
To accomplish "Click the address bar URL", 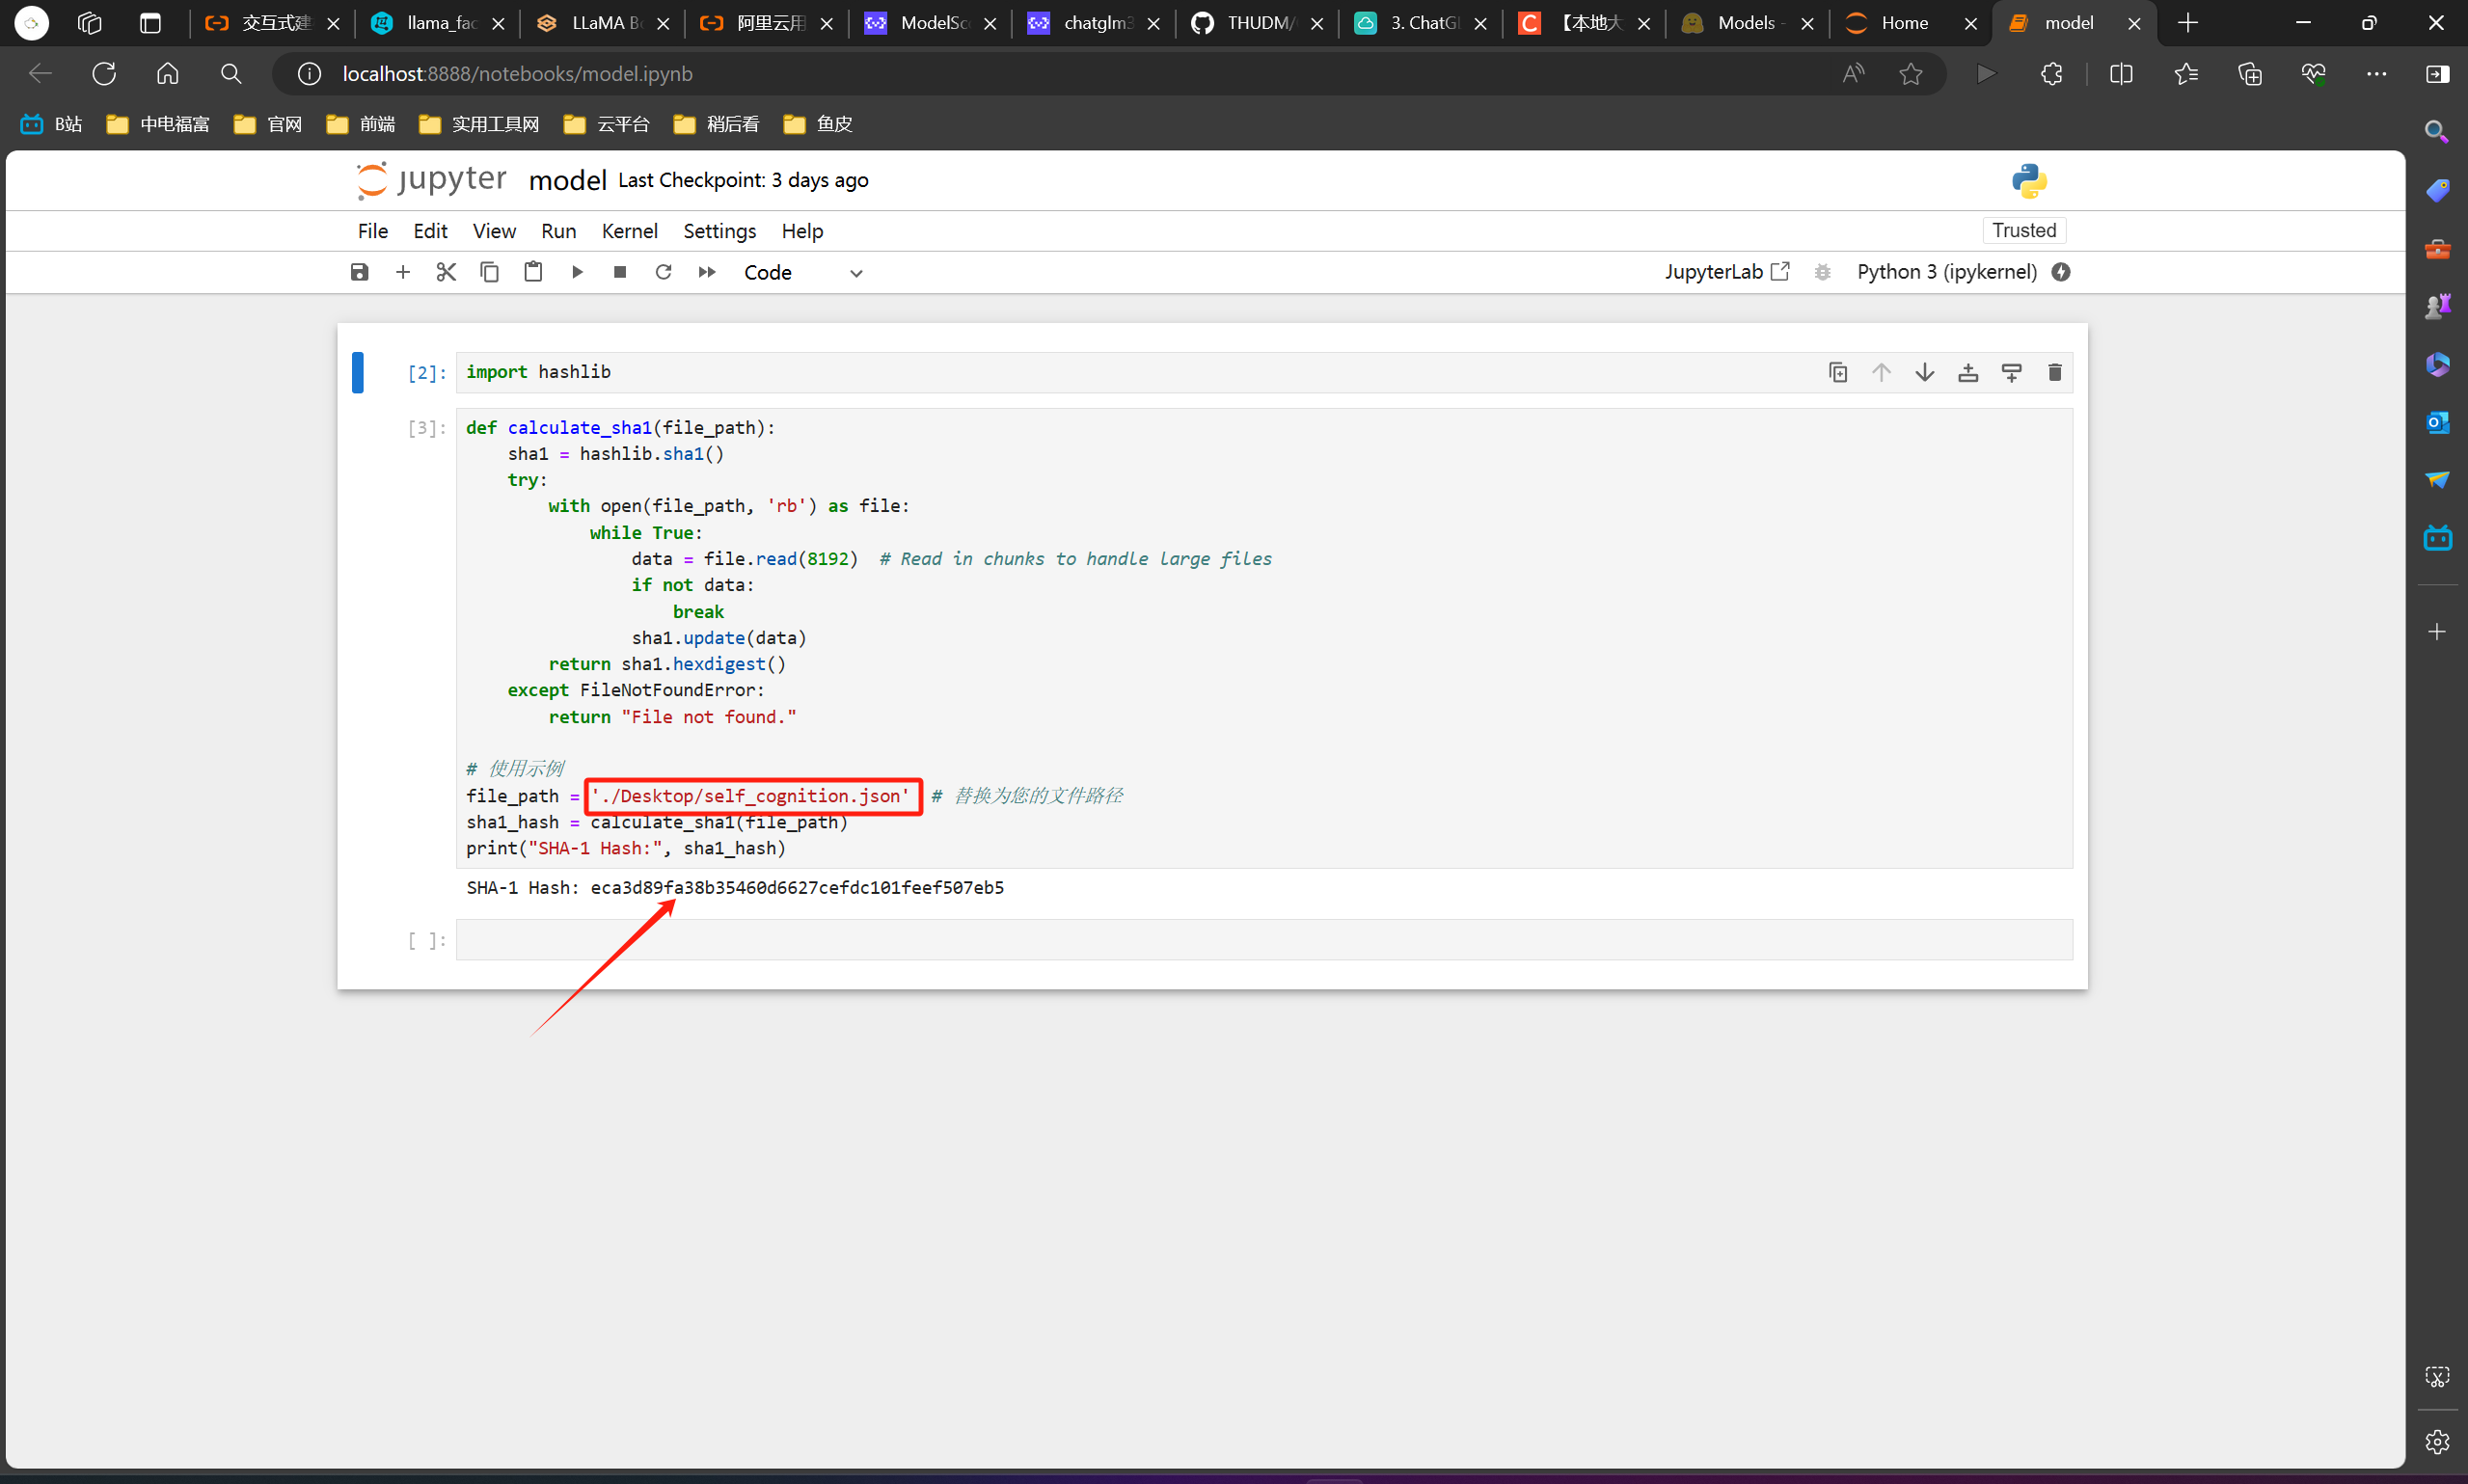I will pos(517,74).
